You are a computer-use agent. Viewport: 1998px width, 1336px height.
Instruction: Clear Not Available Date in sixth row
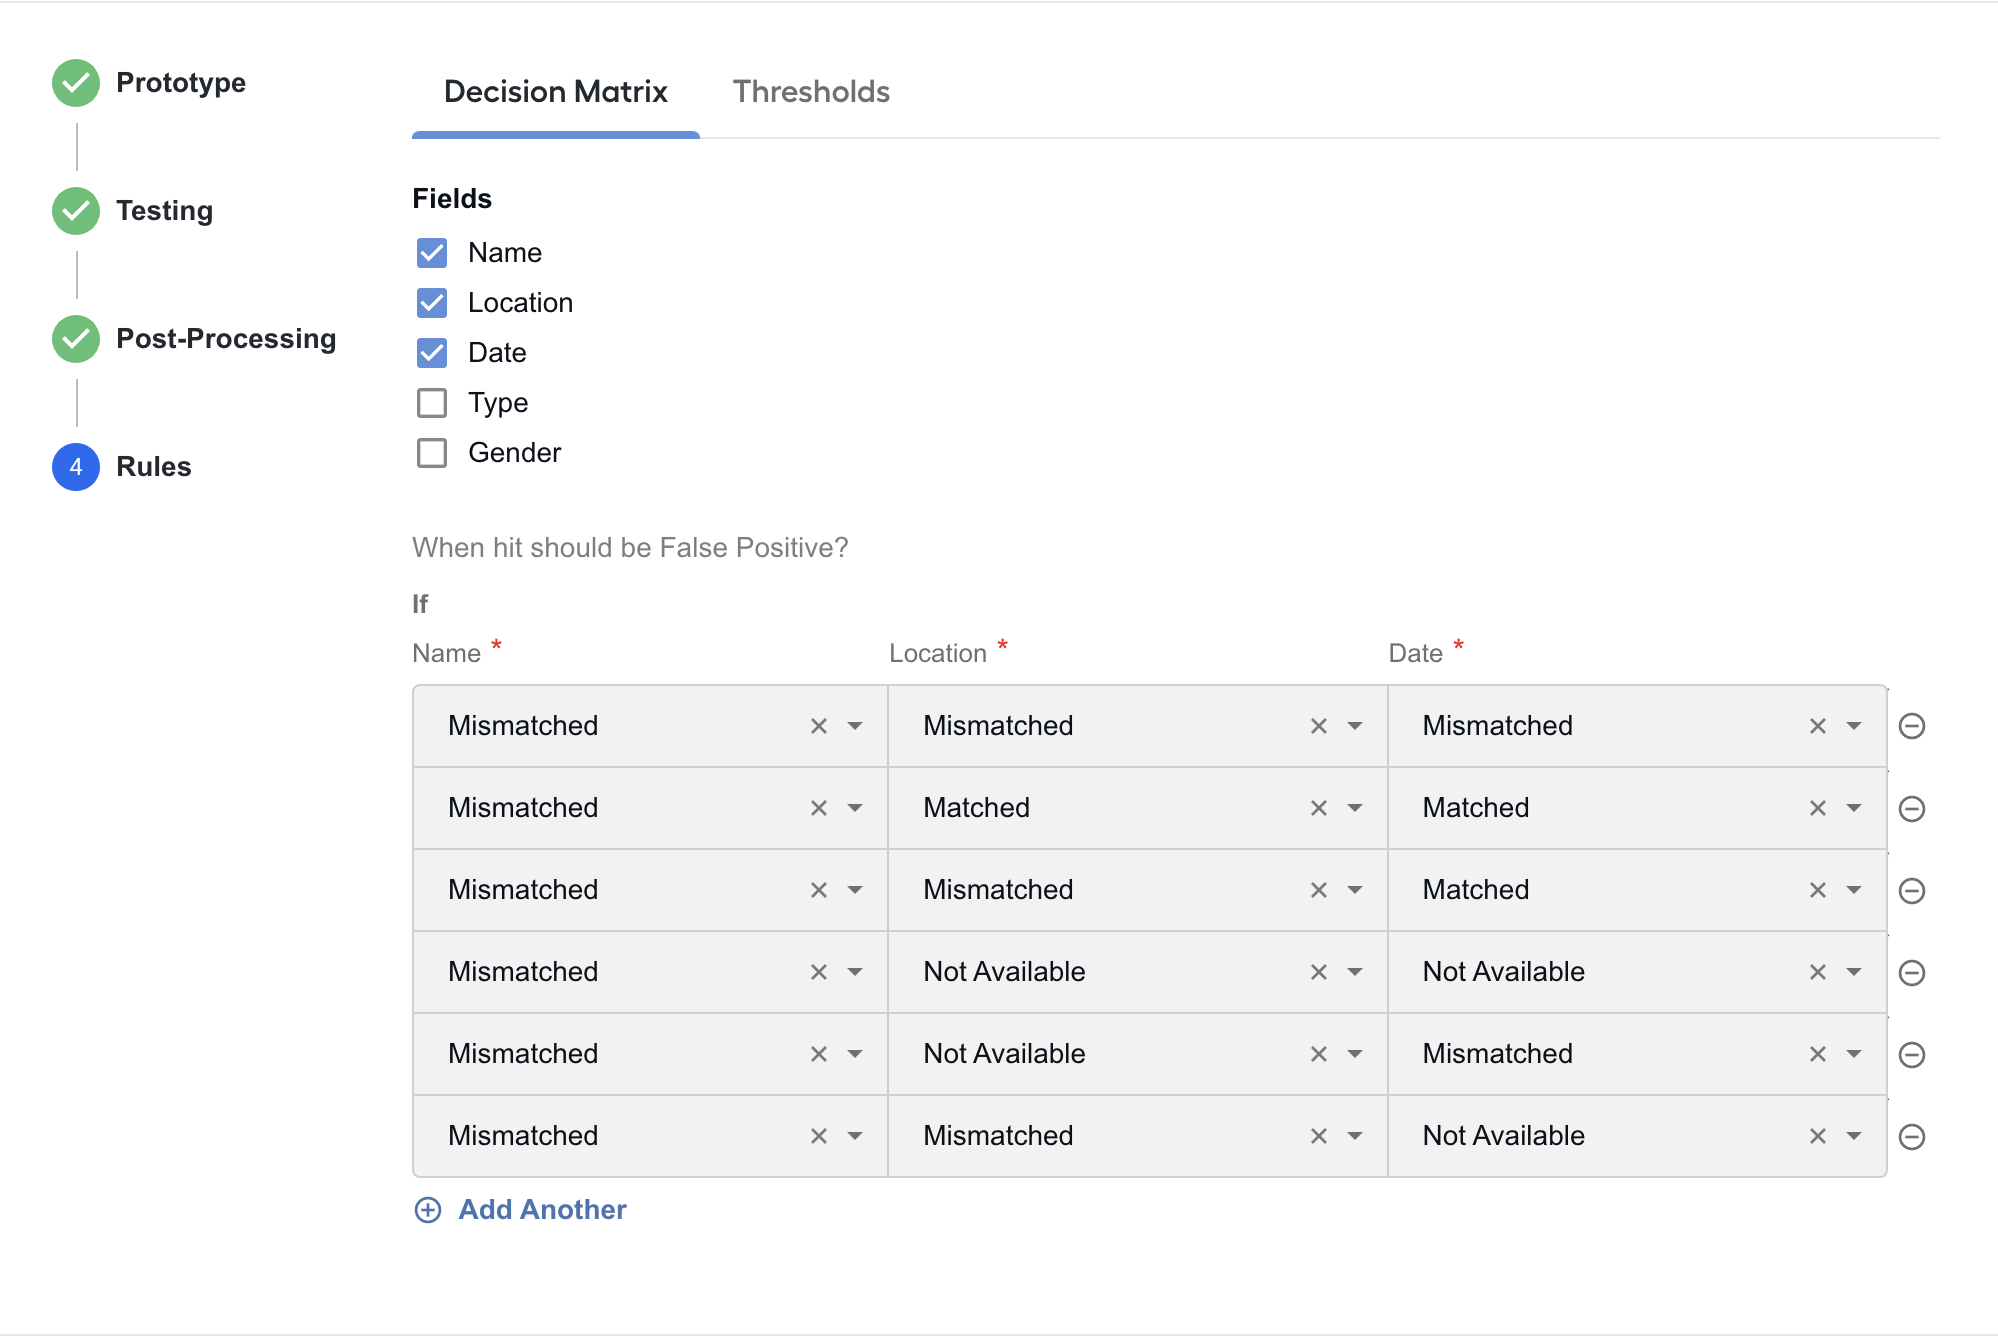click(1818, 1136)
